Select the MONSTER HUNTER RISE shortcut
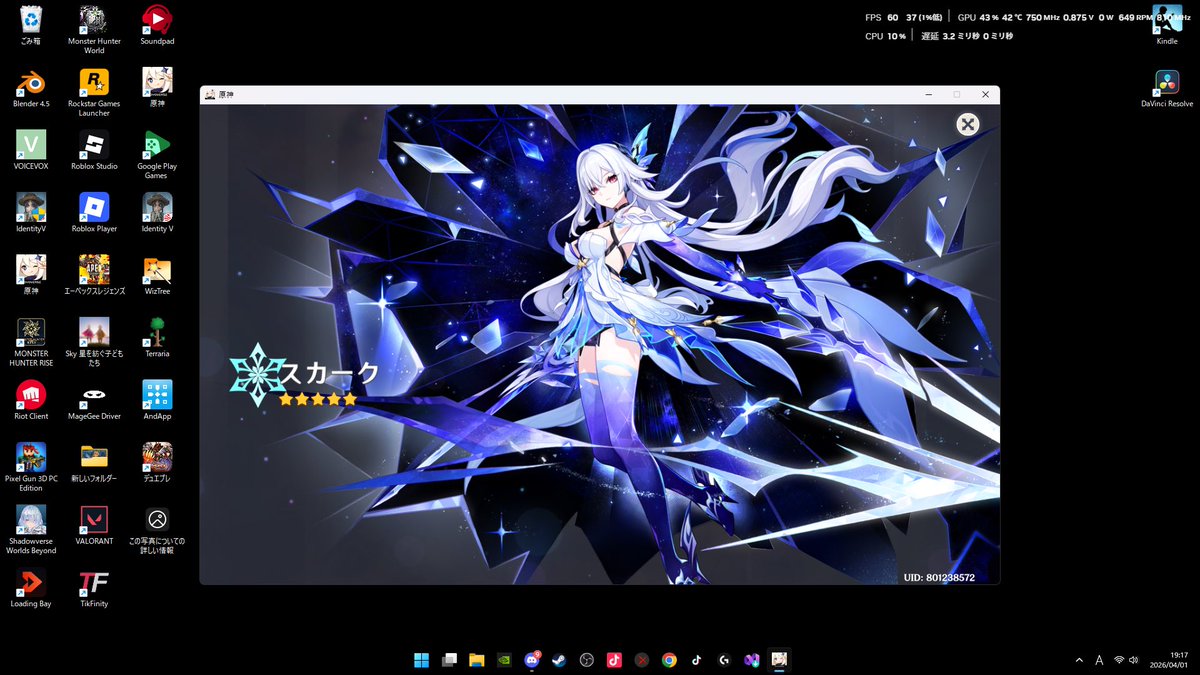Image resolution: width=1200 pixels, height=675 pixels. [x=31, y=342]
